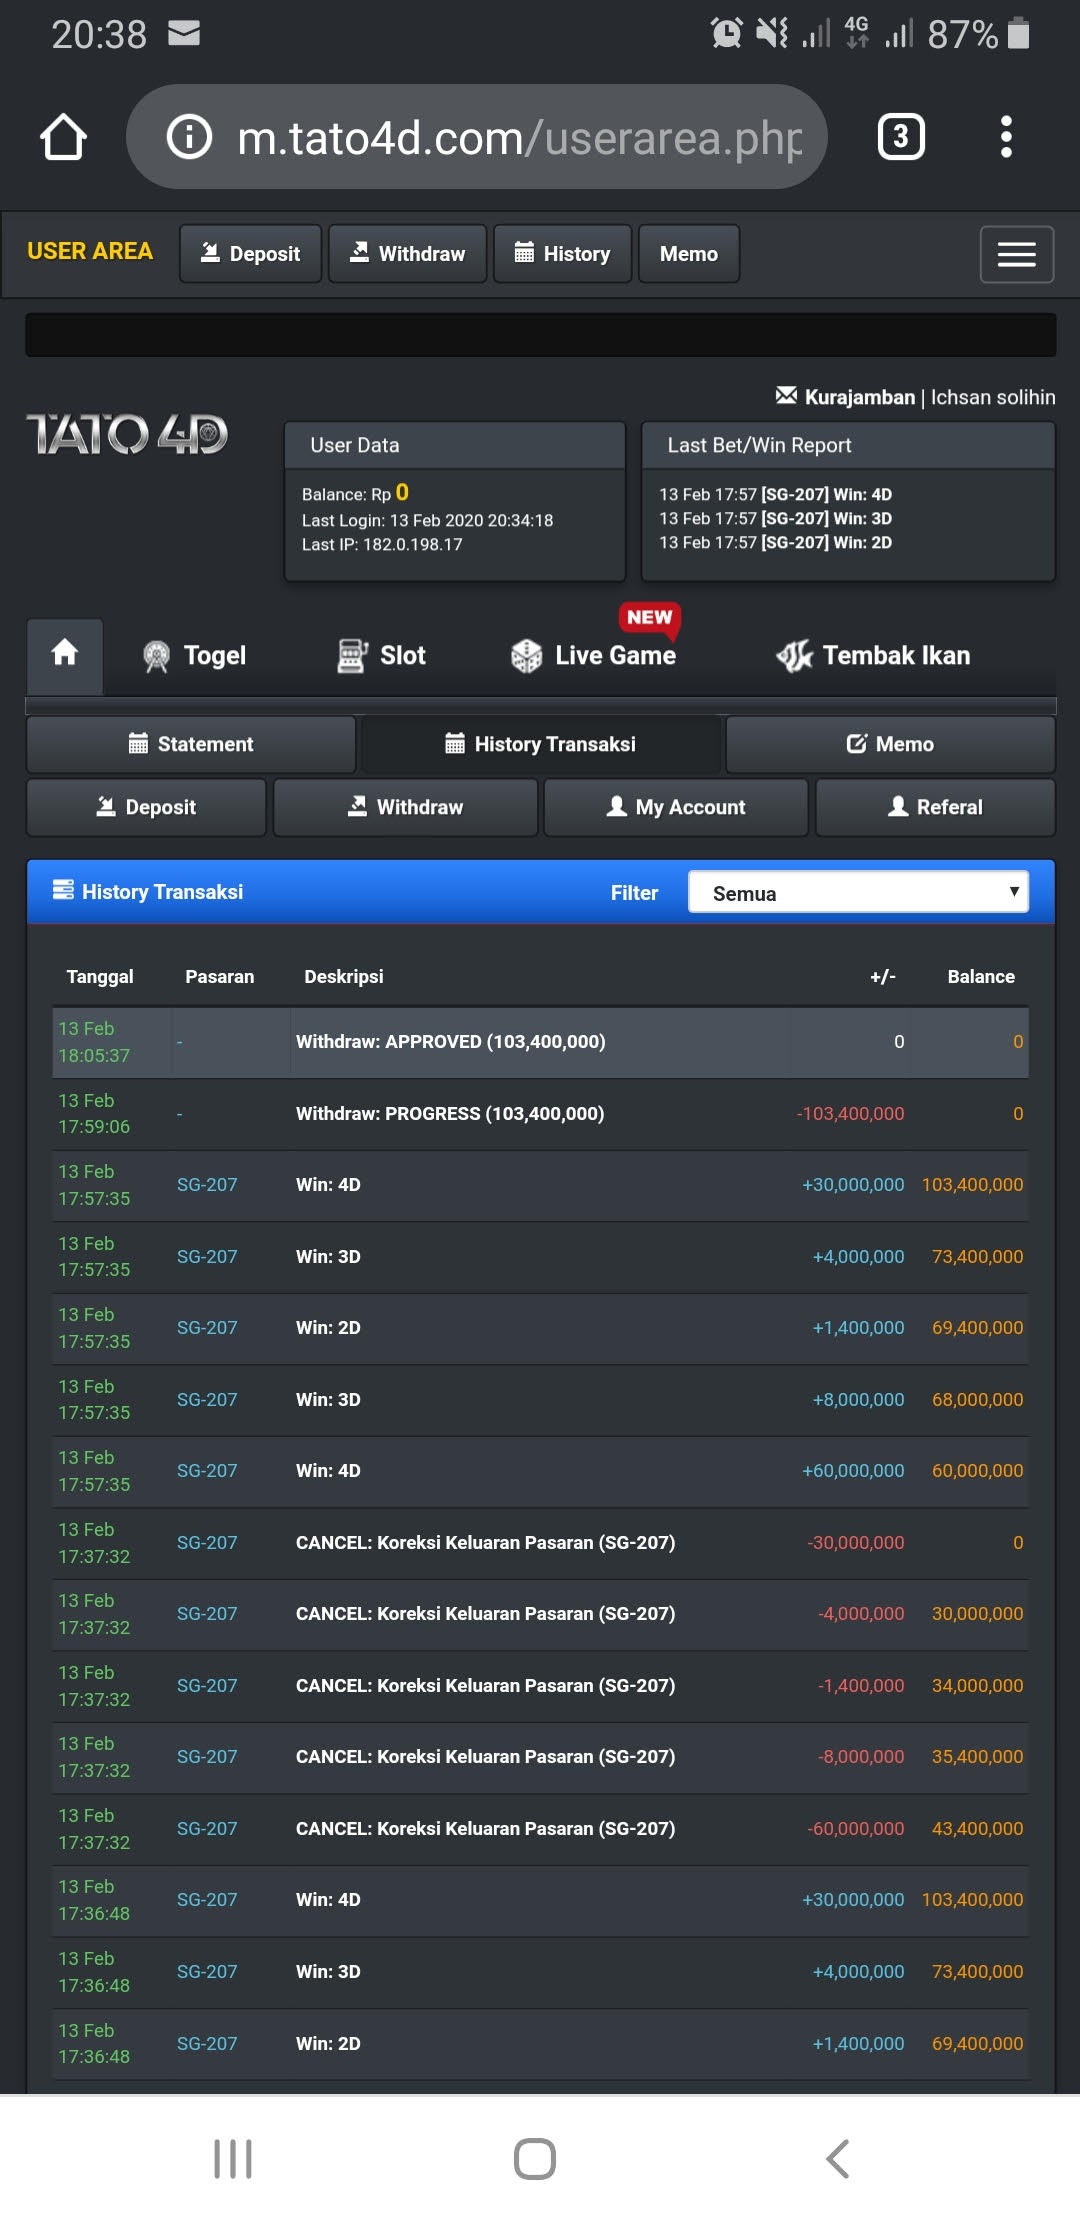This screenshot has width=1080, height=2220.
Task: Tap the site info icon in address bar
Action: (189, 137)
